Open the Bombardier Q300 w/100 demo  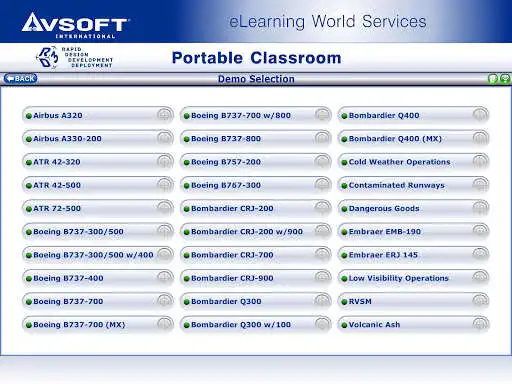tap(256, 324)
